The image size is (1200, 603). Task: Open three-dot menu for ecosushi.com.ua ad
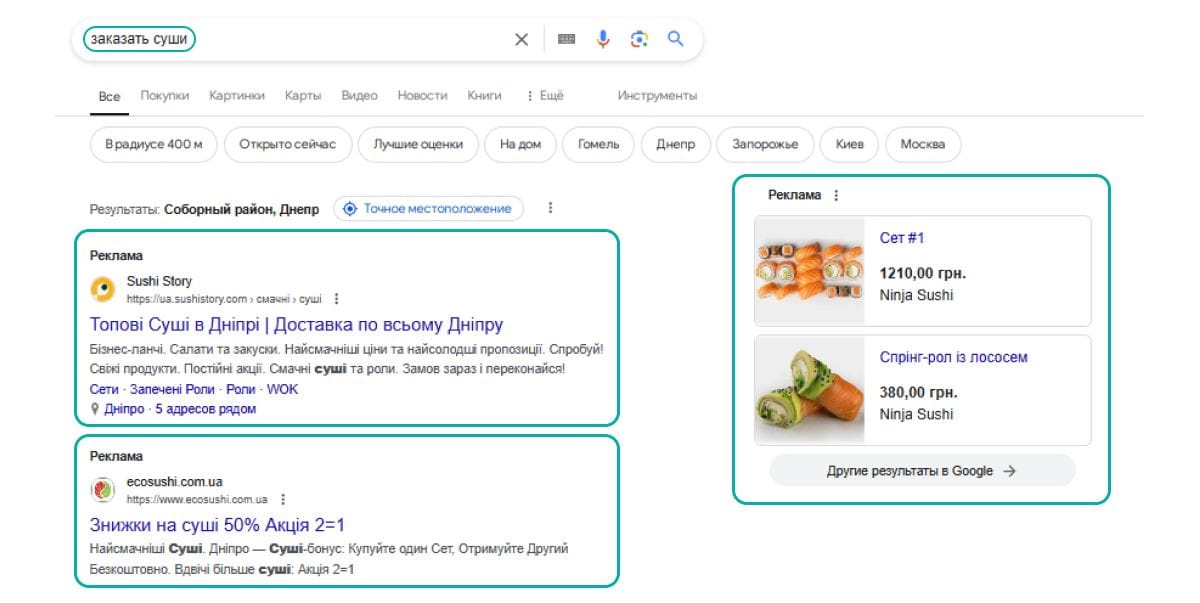point(283,498)
